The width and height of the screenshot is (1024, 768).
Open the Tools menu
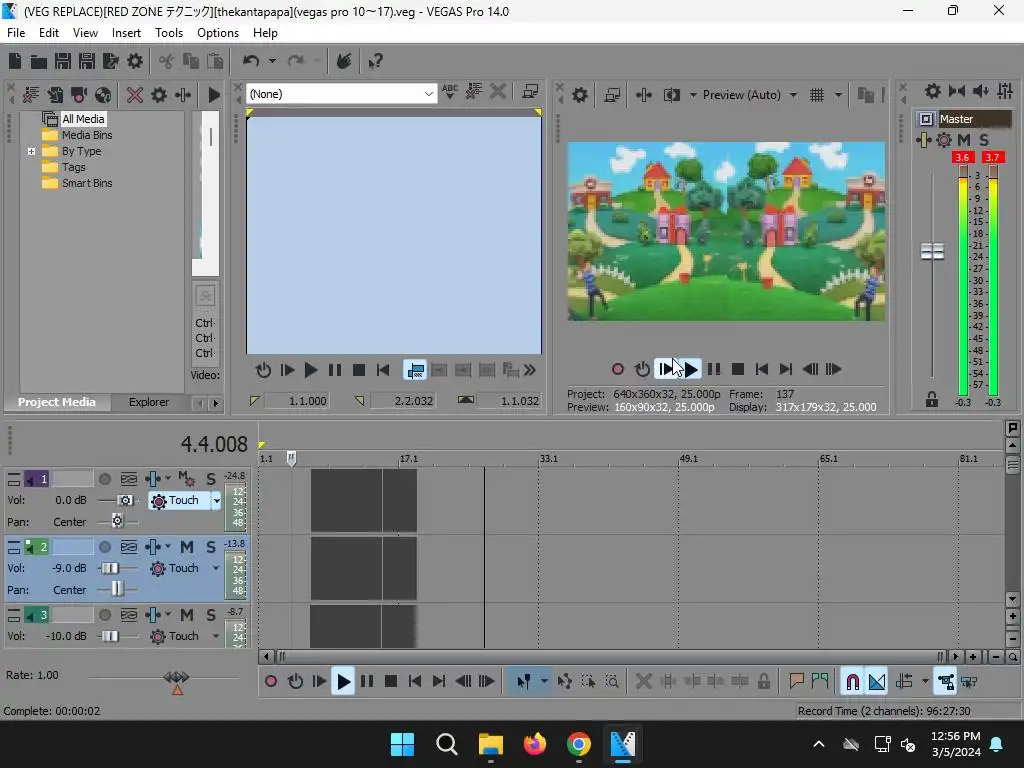168,33
